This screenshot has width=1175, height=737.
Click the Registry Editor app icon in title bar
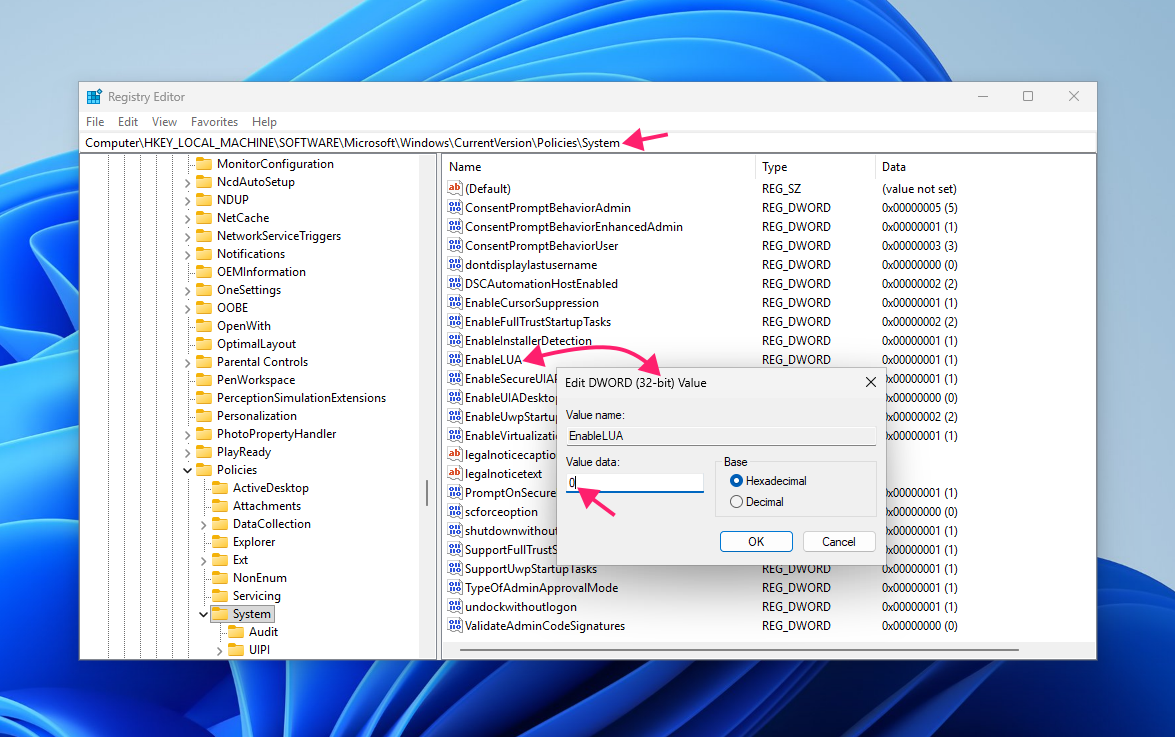pyautogui.click(x=94, y=97)
